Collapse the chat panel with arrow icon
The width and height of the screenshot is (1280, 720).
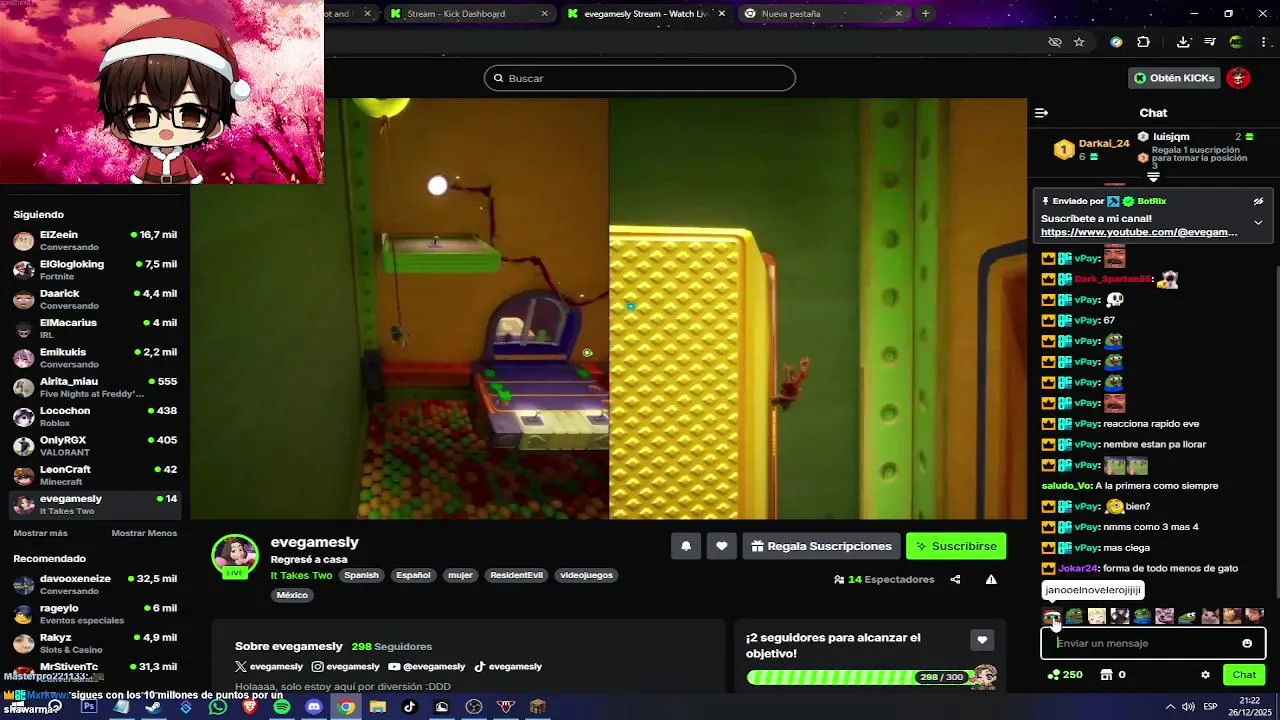coord(1041,113)
